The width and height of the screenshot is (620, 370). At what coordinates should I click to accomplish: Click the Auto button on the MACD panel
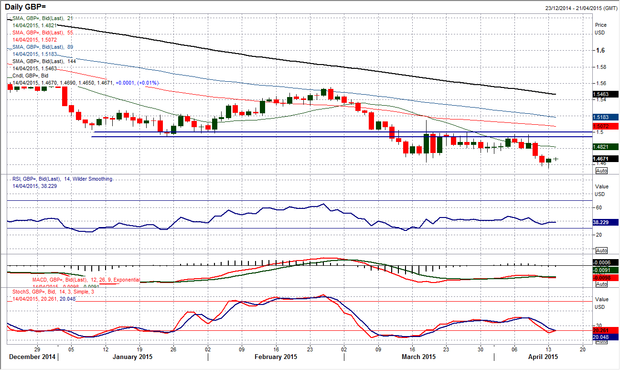point(601,285)
